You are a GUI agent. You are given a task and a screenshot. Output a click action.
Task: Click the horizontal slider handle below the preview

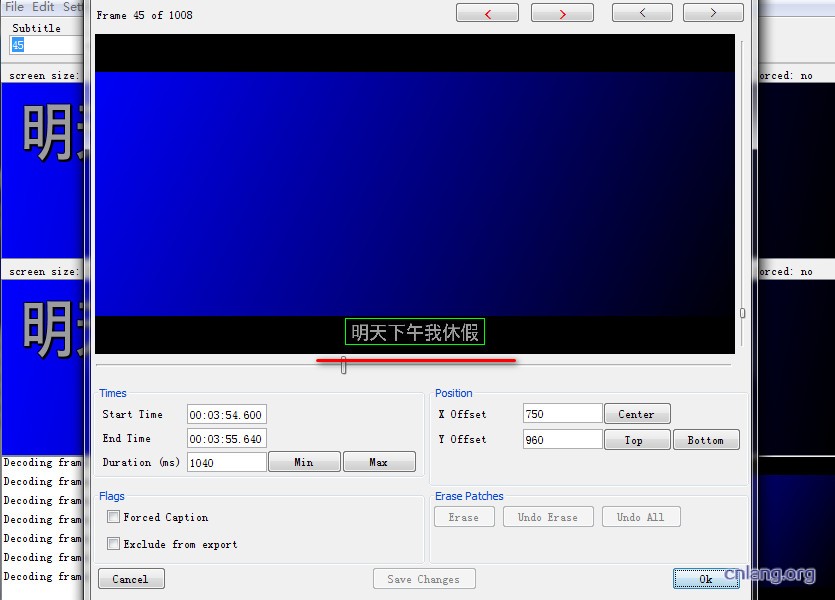tap(343, 367)
